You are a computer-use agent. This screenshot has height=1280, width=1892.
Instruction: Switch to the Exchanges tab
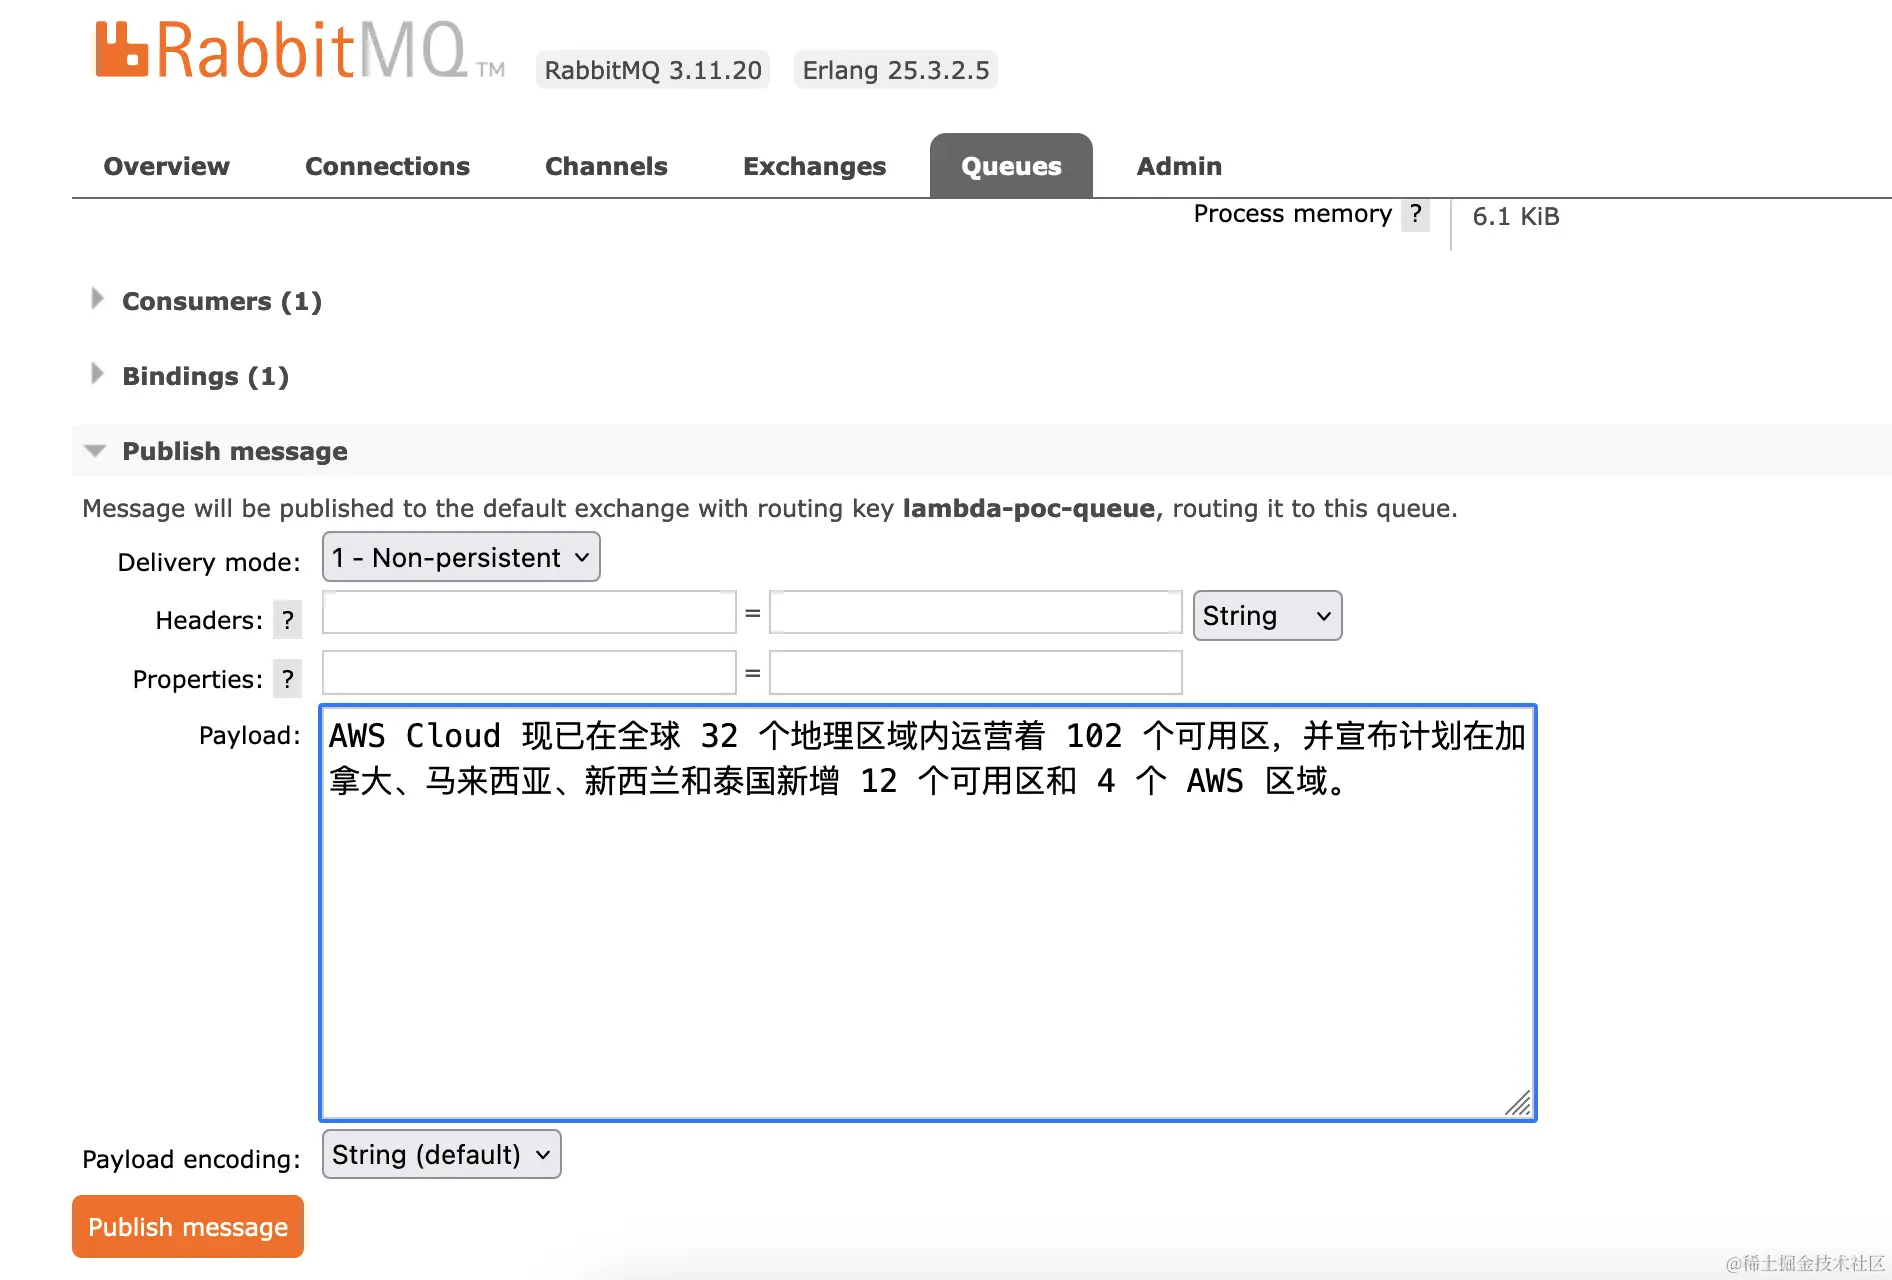[x=814, y=166]
